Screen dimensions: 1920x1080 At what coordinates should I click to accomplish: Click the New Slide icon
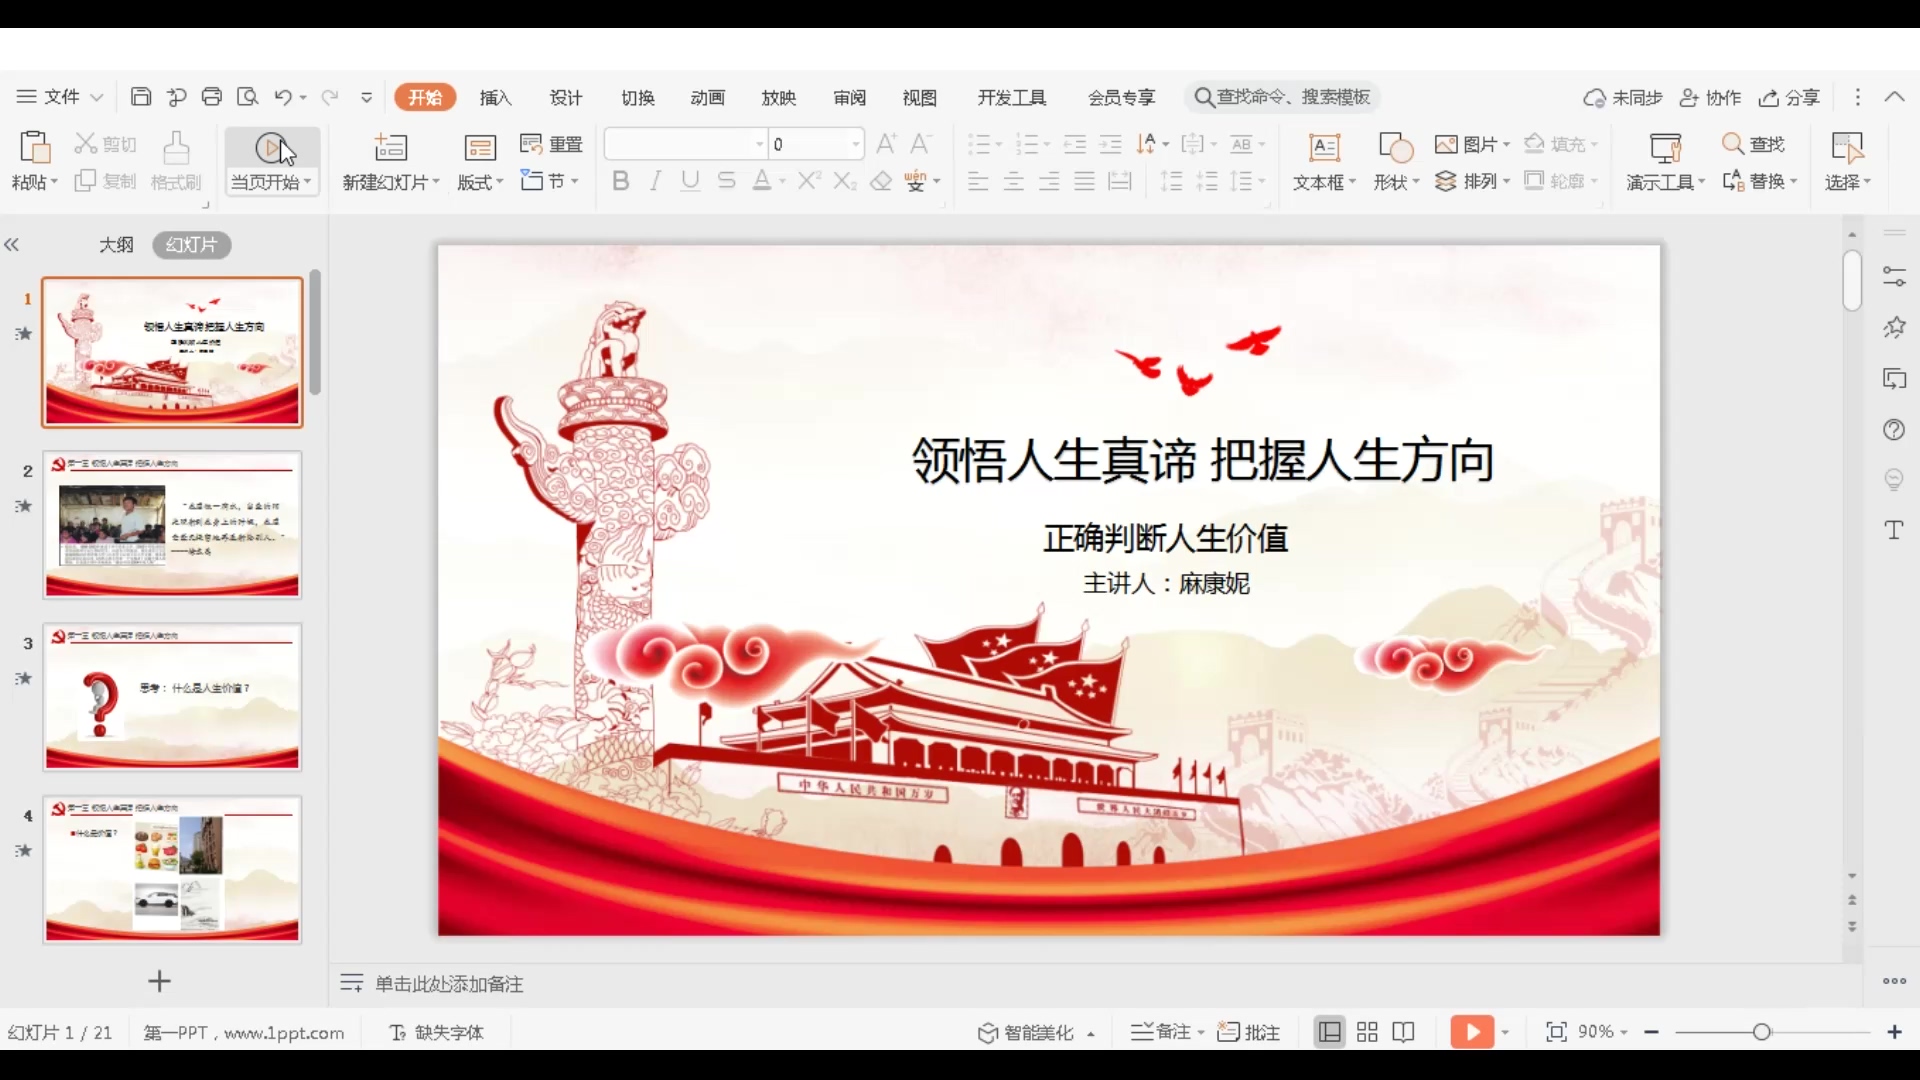click(x=390, y=148)
